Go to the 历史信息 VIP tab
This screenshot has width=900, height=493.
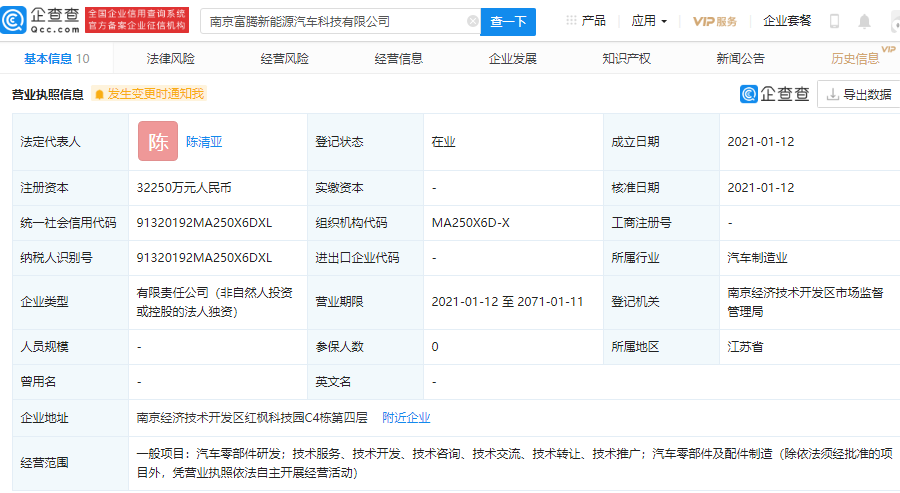click(855, 59)
